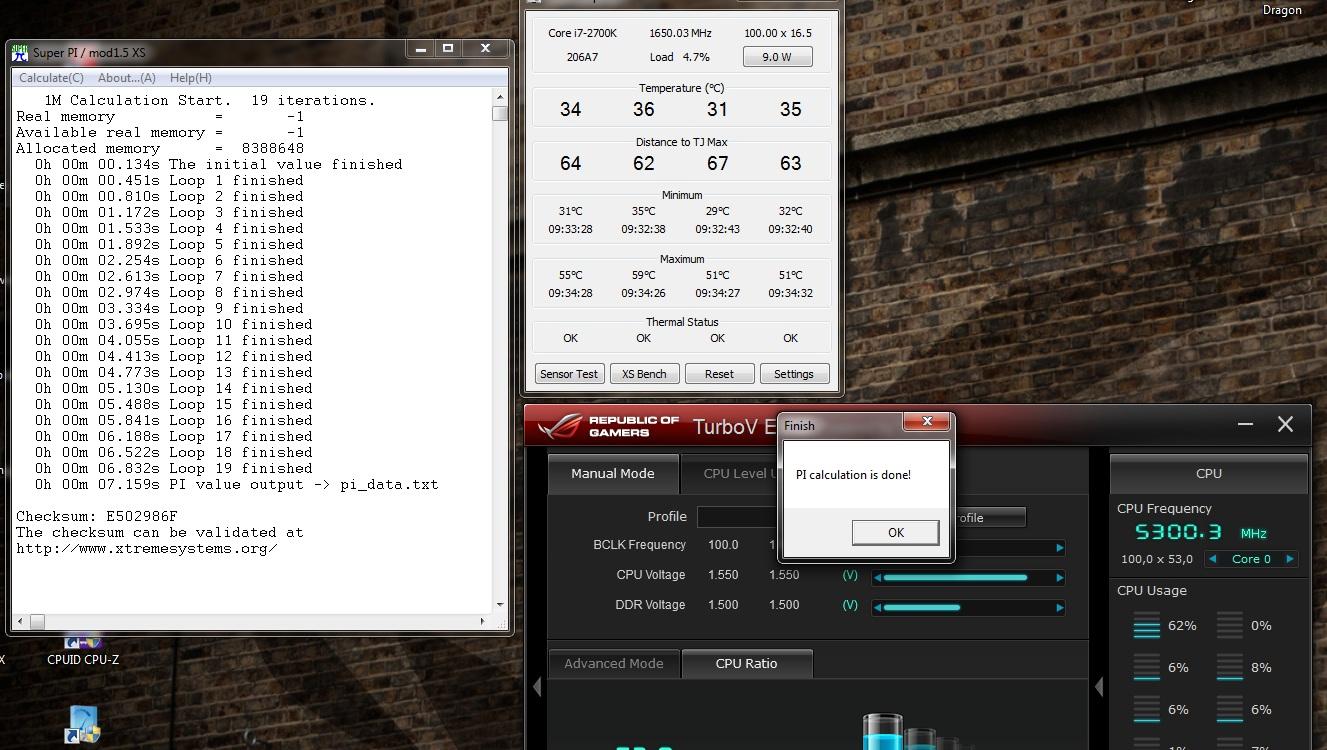Click the CPU panel header button in TurboV

coord(1209,474)
